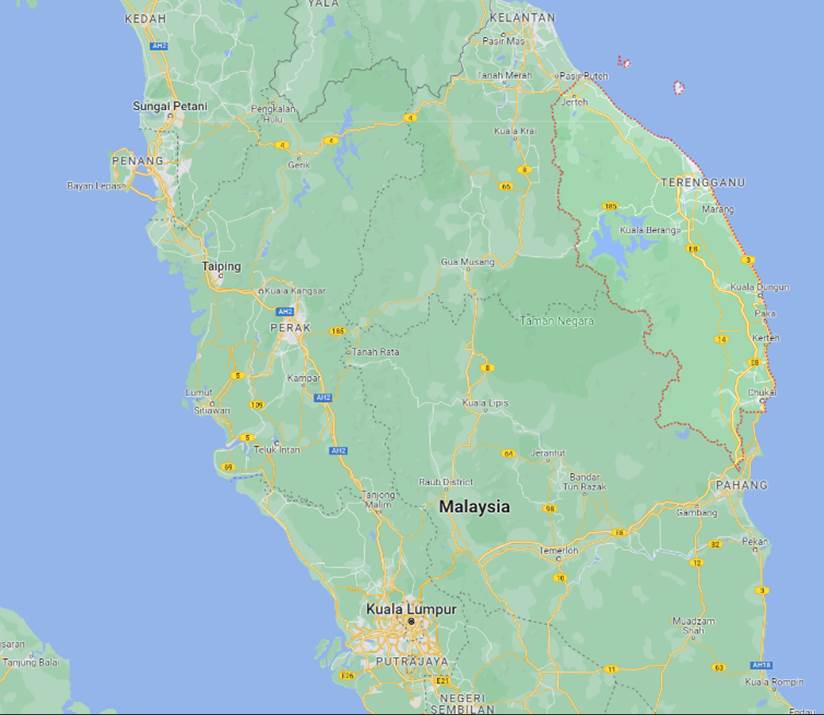
Task: Click the E26 highway shield icon
Action: pyautogui.click(x=348, y=675)
